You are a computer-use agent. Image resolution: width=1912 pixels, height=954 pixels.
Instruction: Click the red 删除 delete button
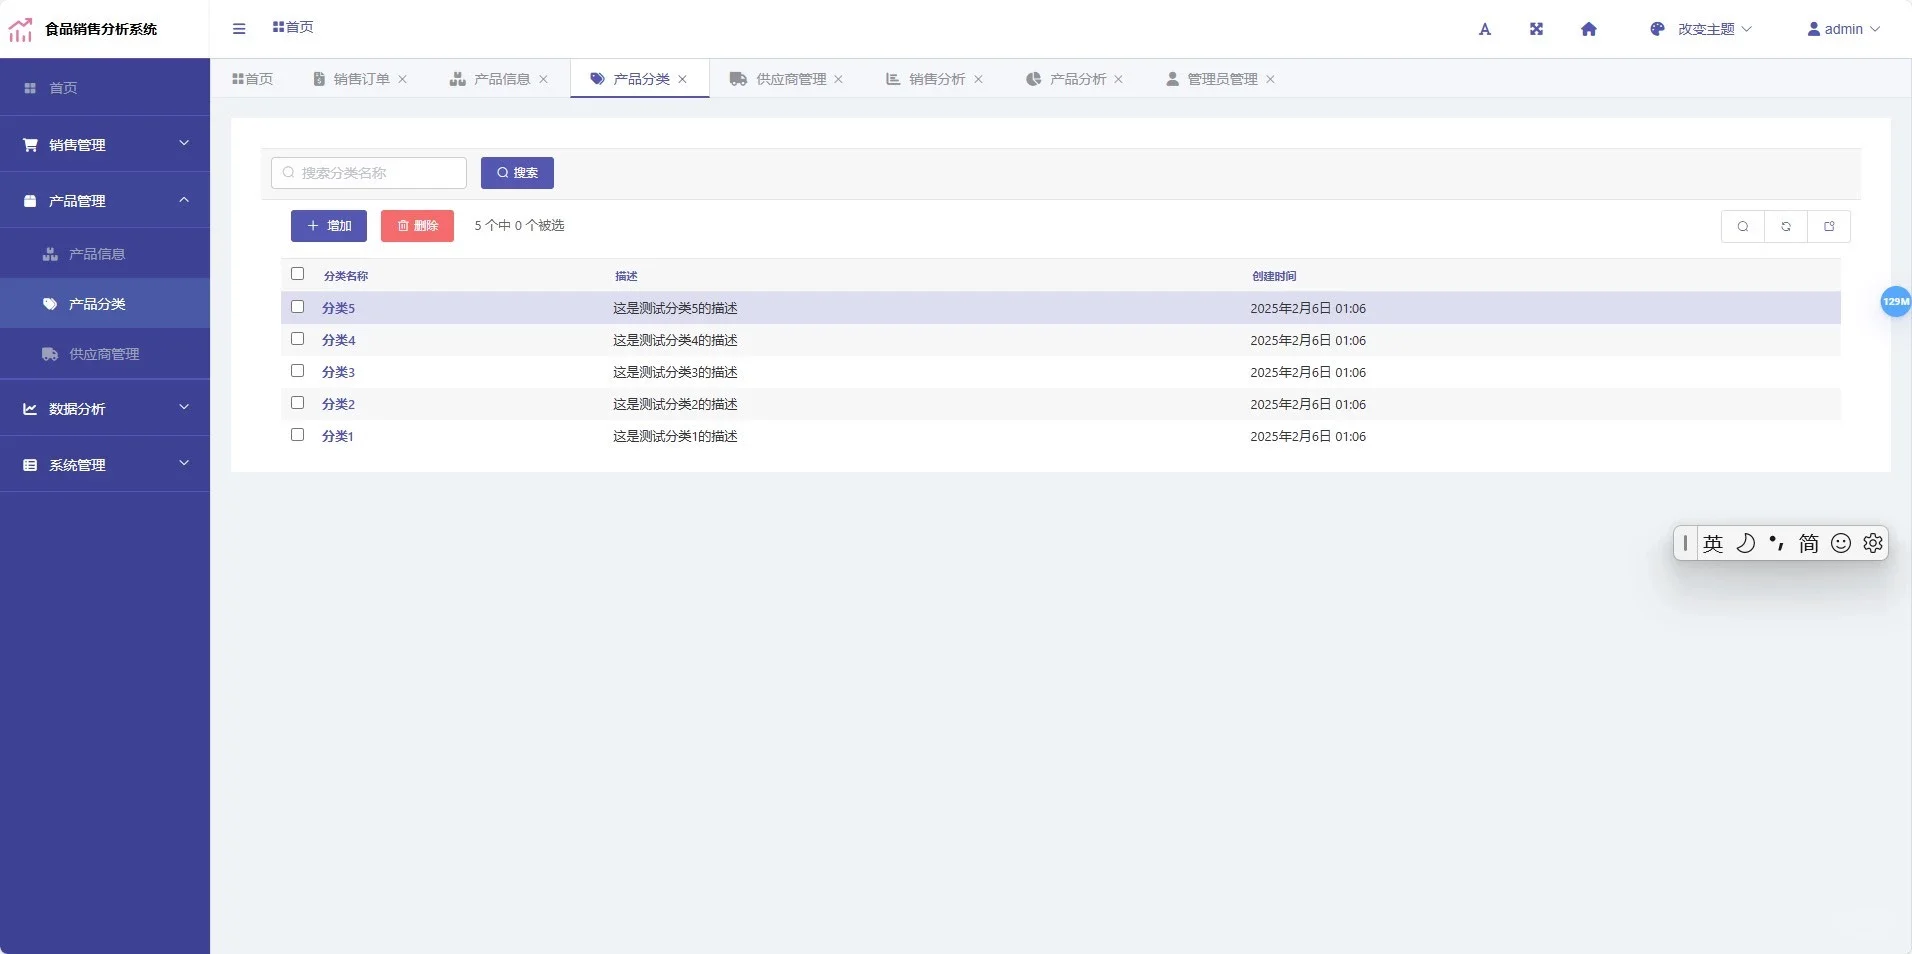coord(417,226)
